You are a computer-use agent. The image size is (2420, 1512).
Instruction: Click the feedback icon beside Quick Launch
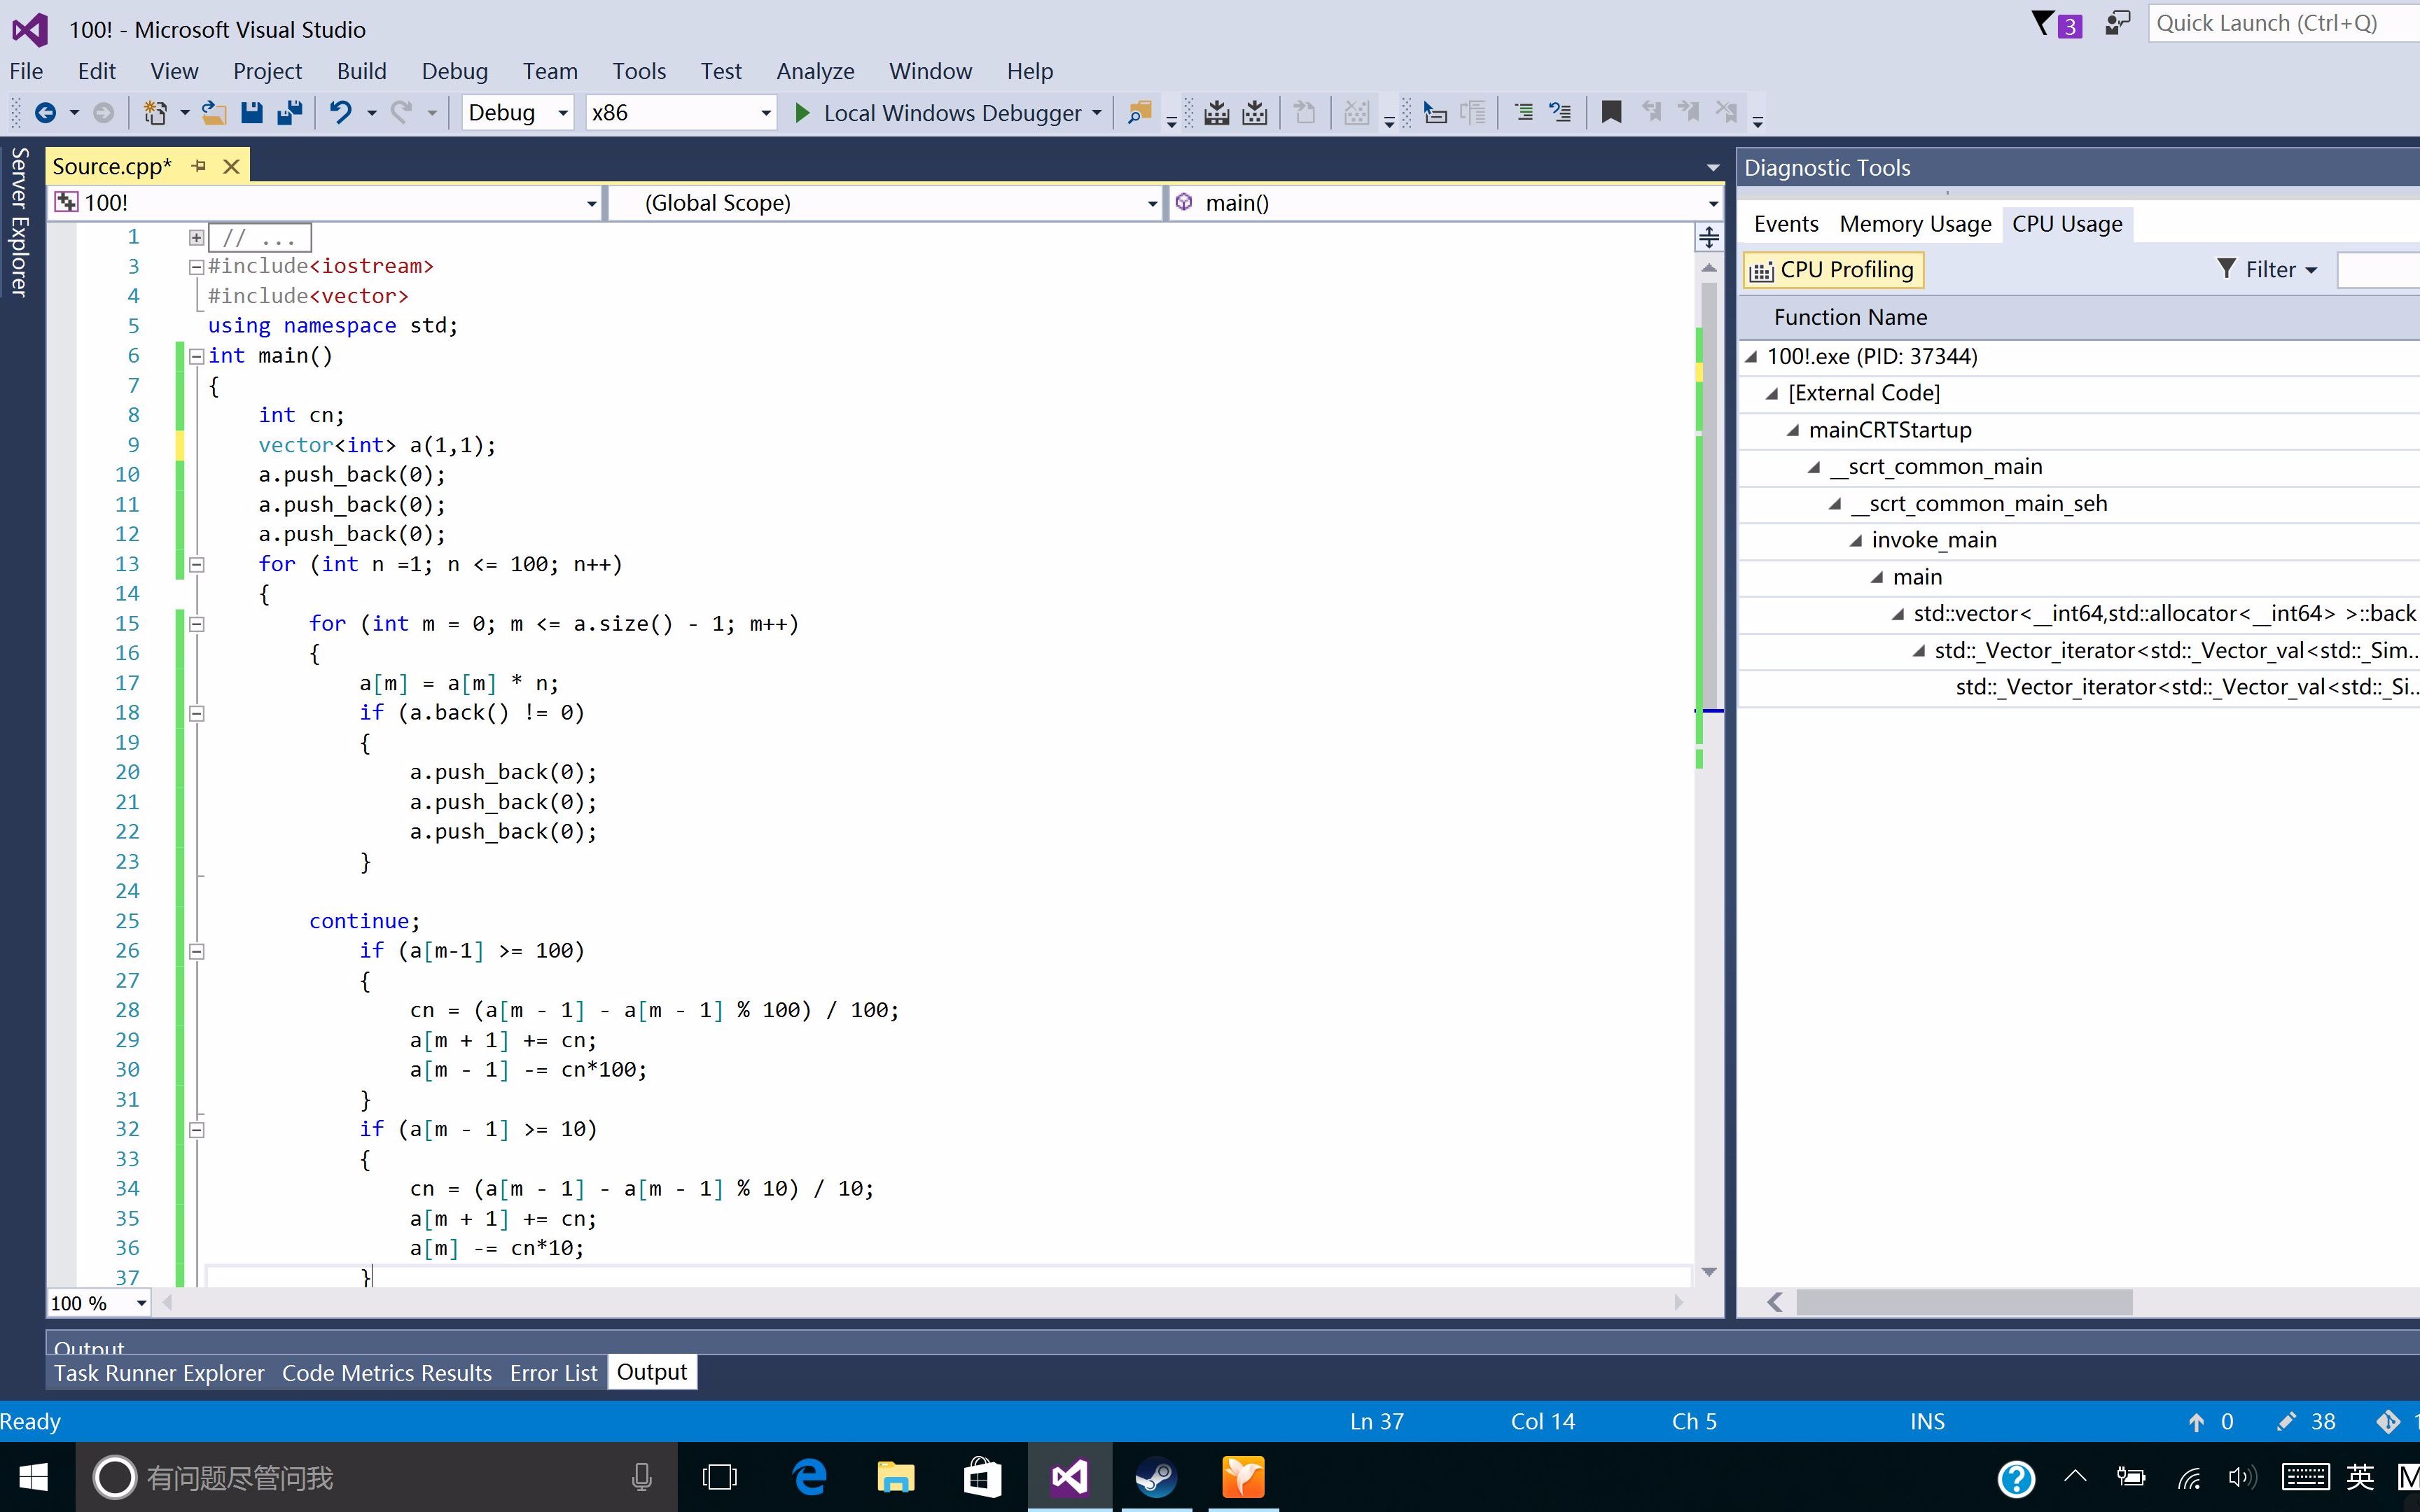[2117, 24]
